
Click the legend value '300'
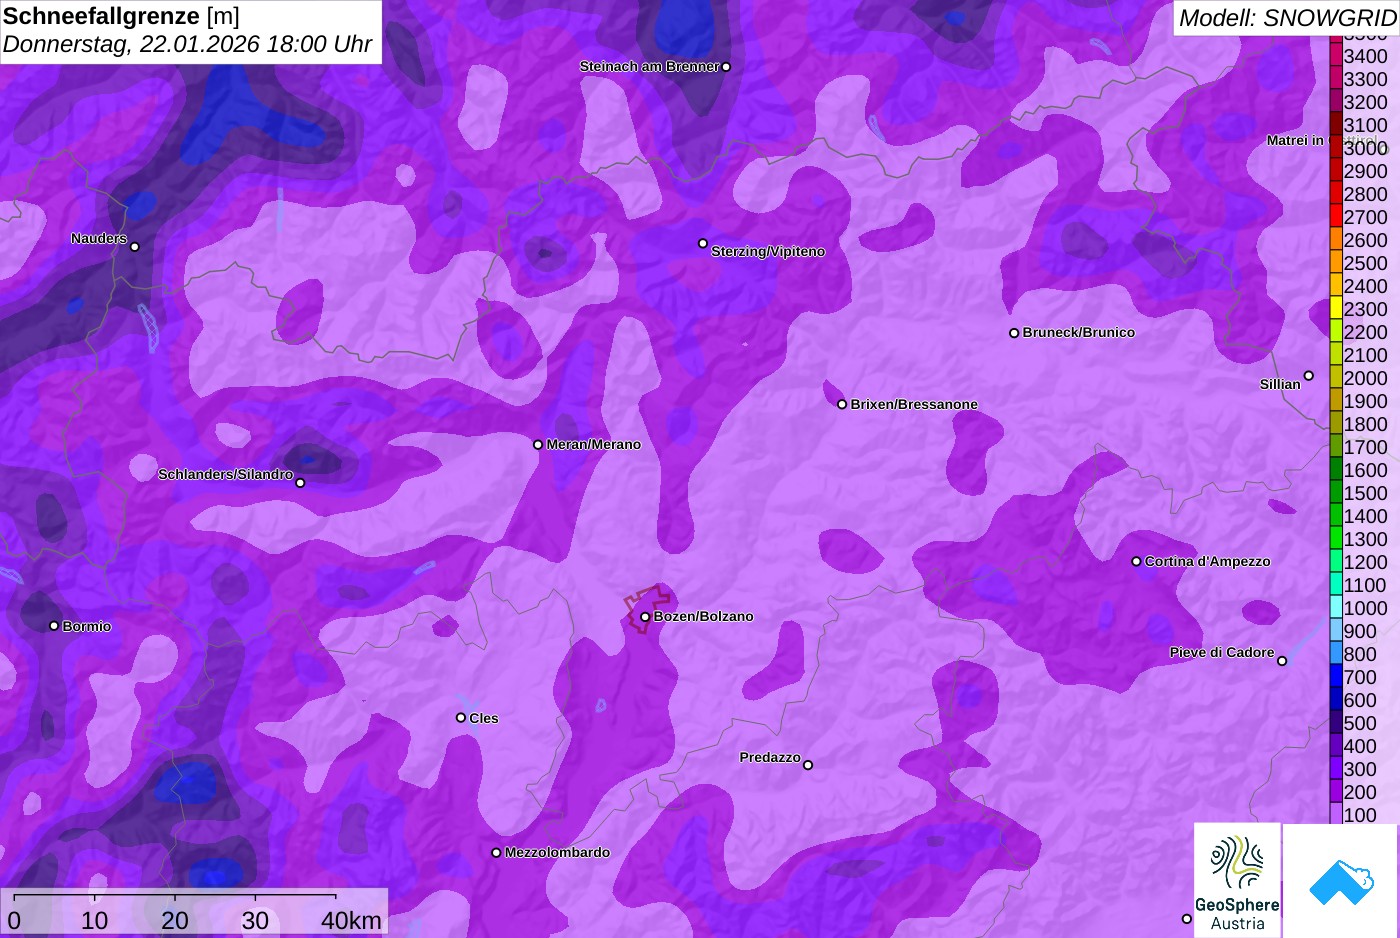[x=1360, y=769]
